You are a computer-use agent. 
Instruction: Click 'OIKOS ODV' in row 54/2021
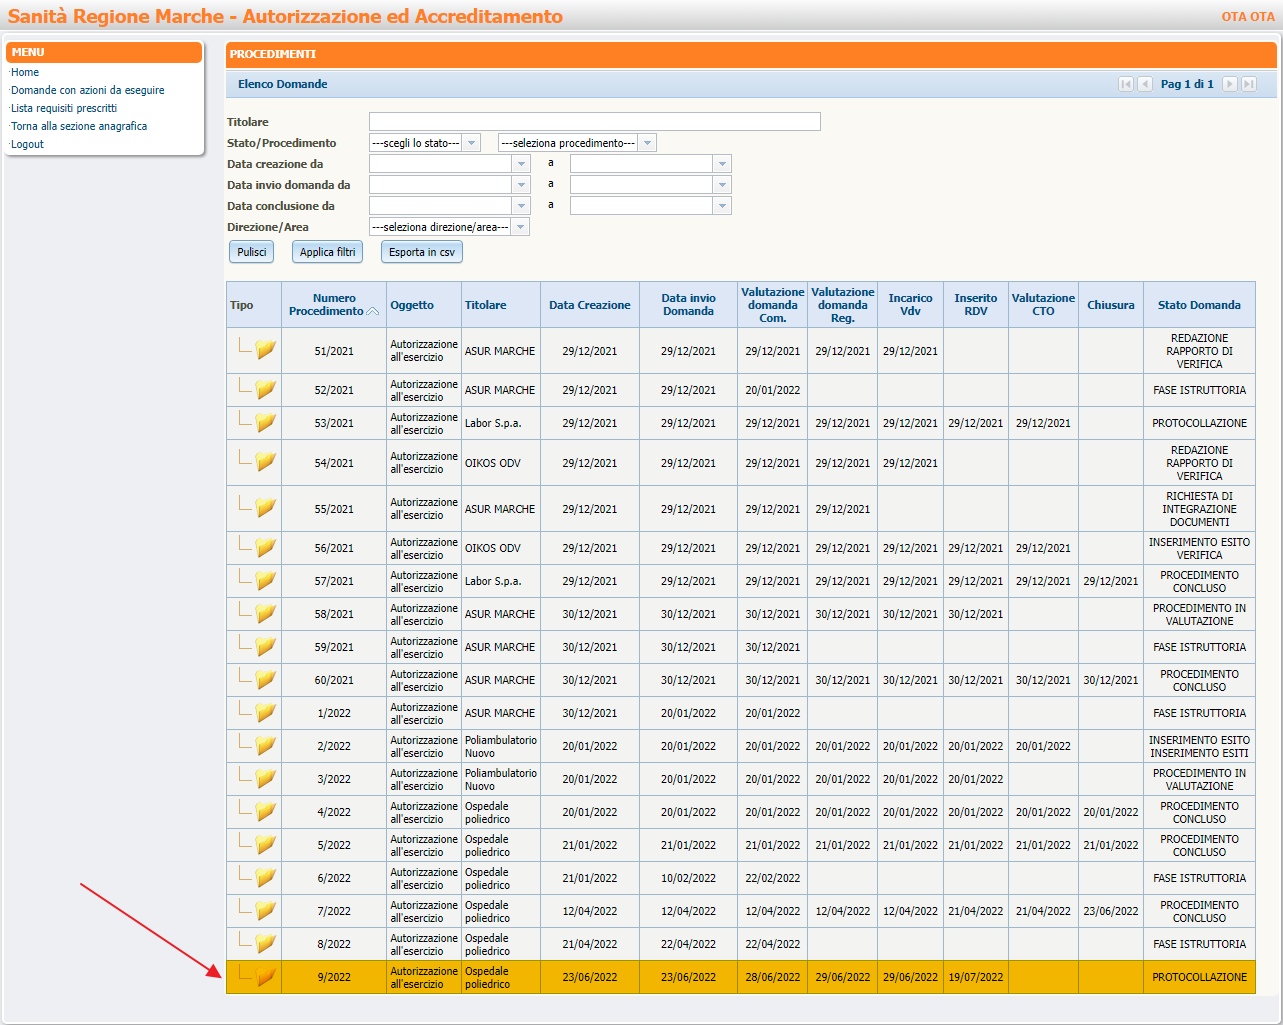coord(493,463)
